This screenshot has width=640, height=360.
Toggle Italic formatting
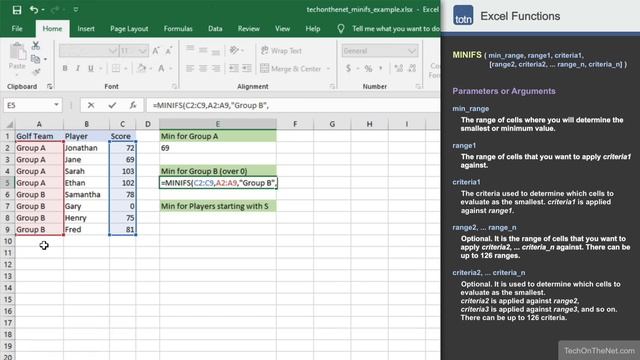(x=78, y=69)
